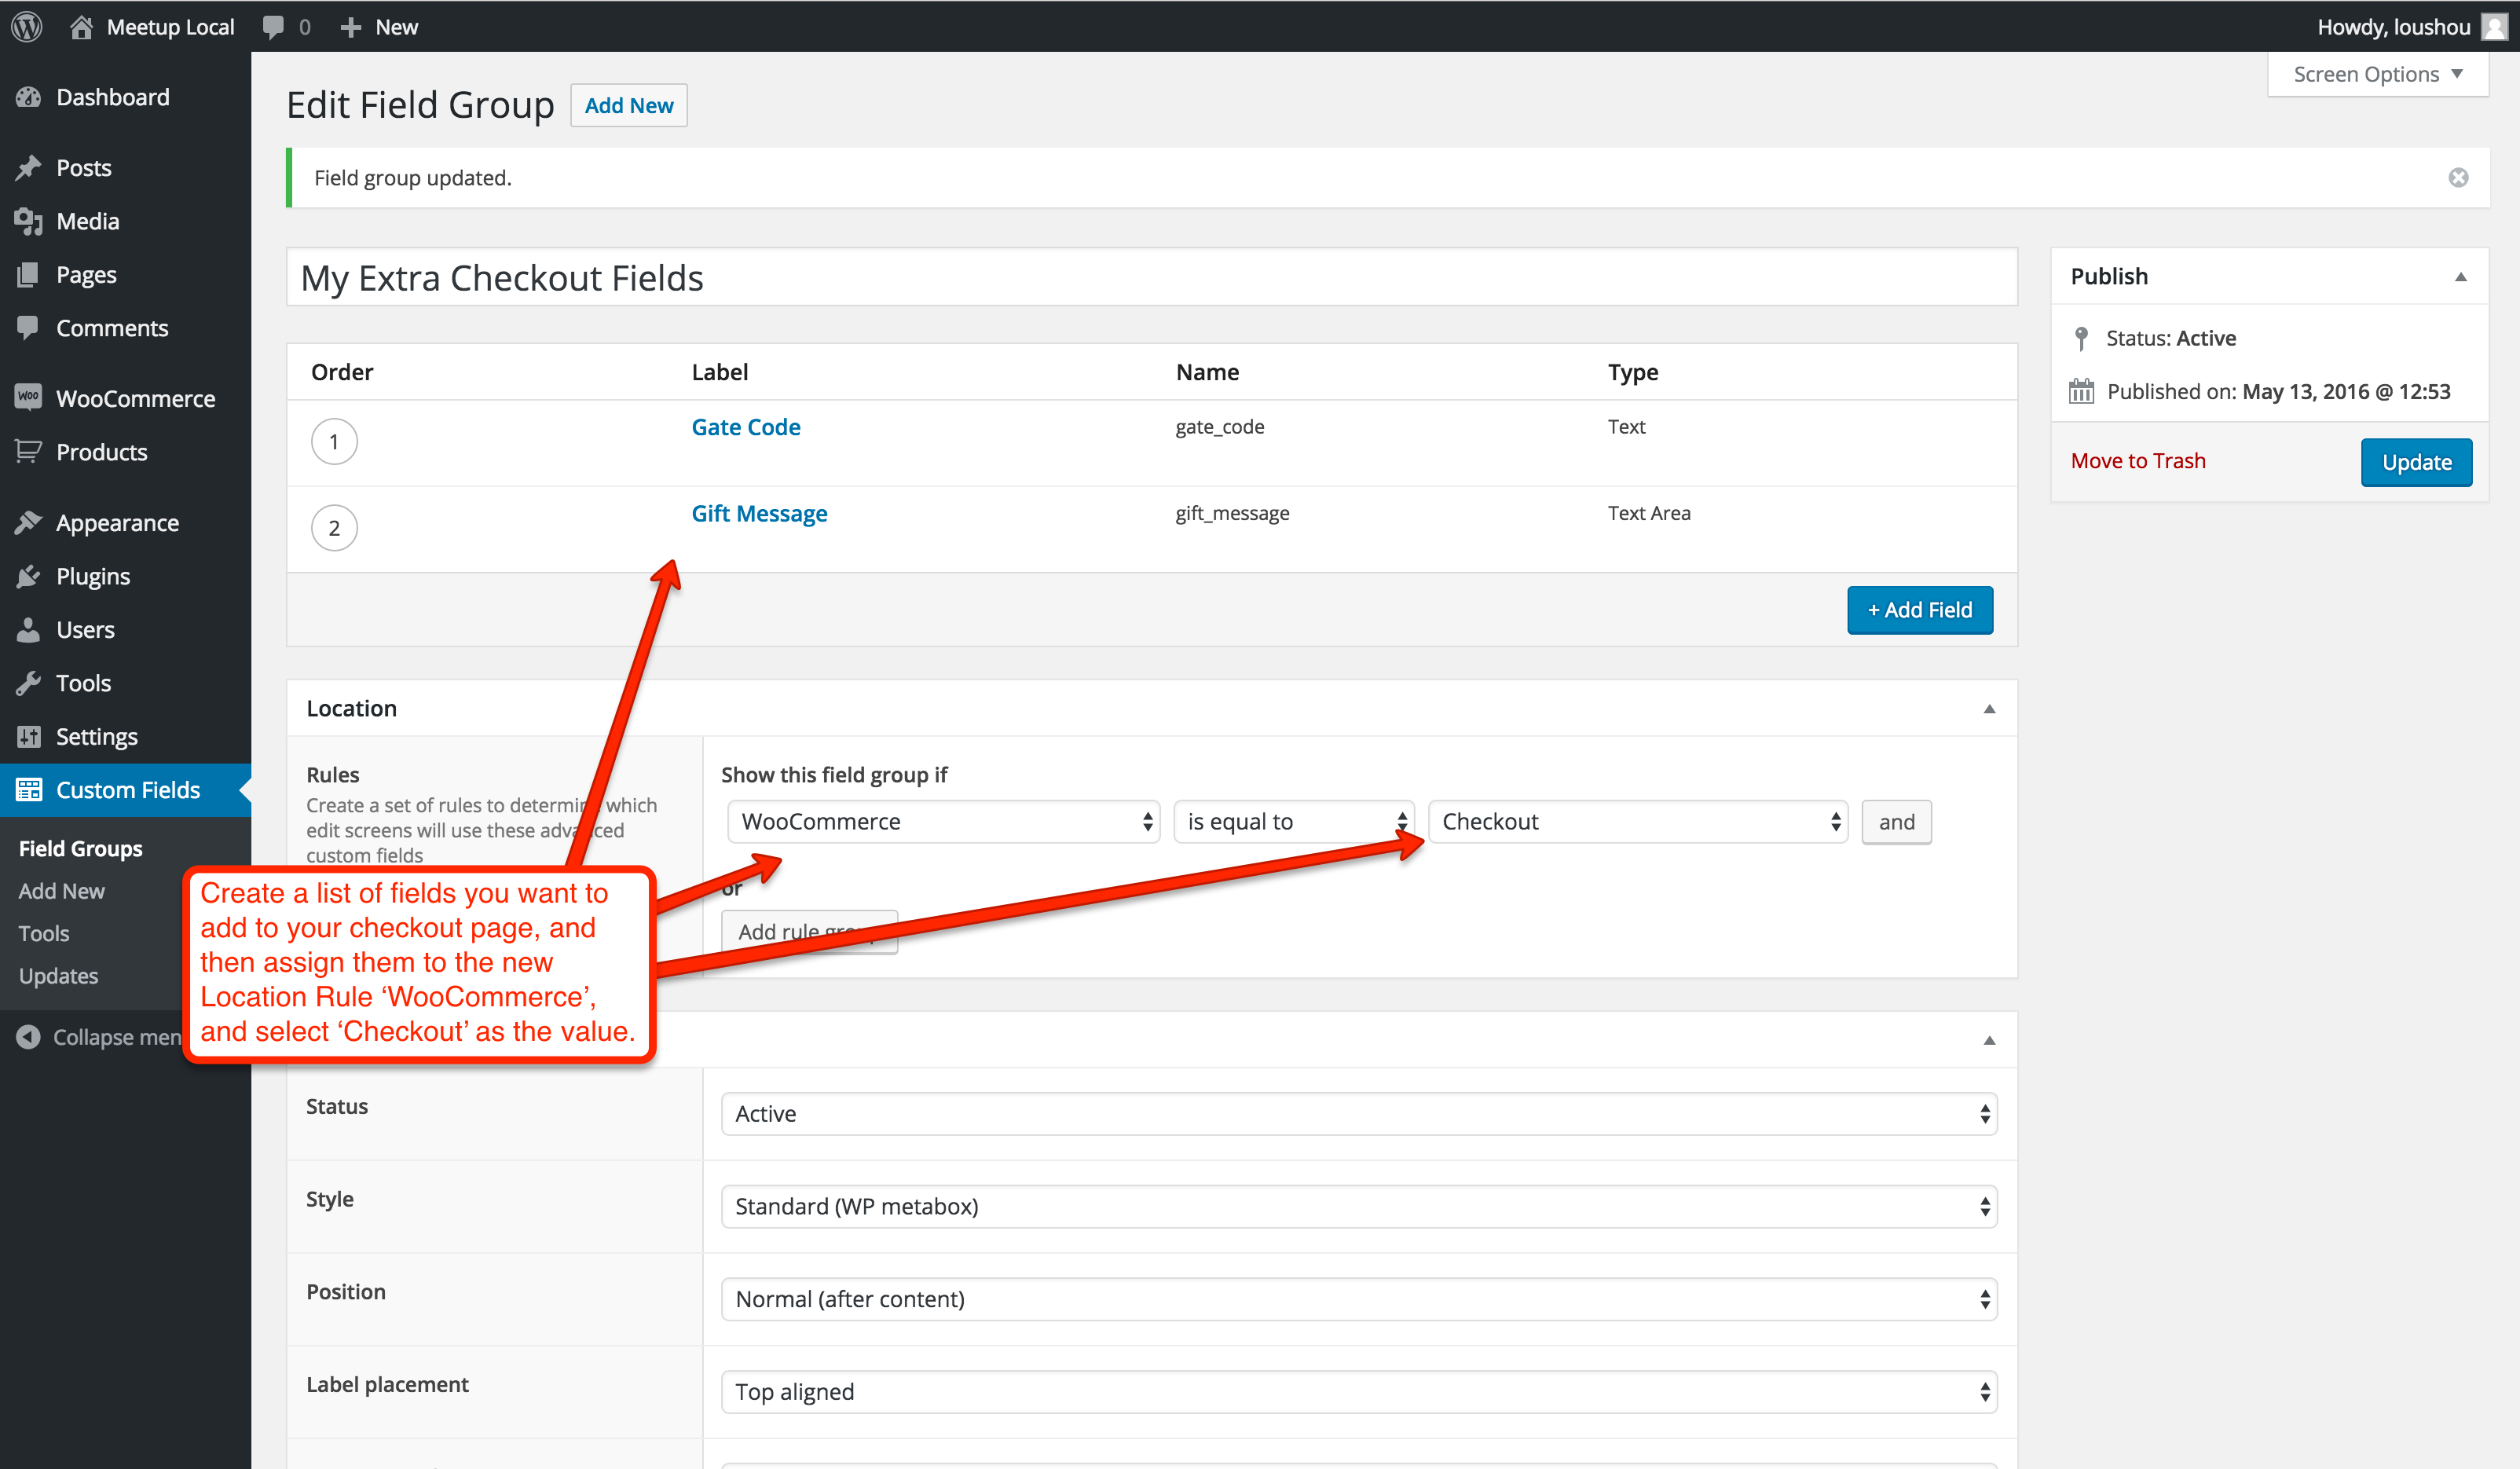Click the Meetup Local site name
Screen dimensions: 2520x1469
coord(171,27)
